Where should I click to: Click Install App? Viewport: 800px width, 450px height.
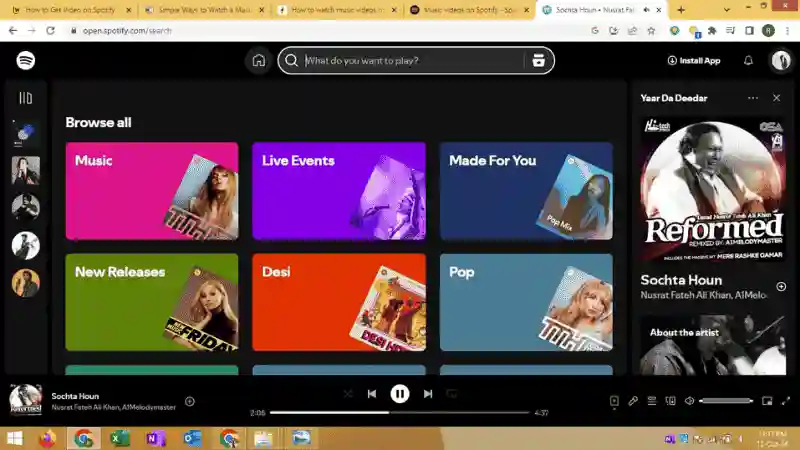click(x=694, y=60)
